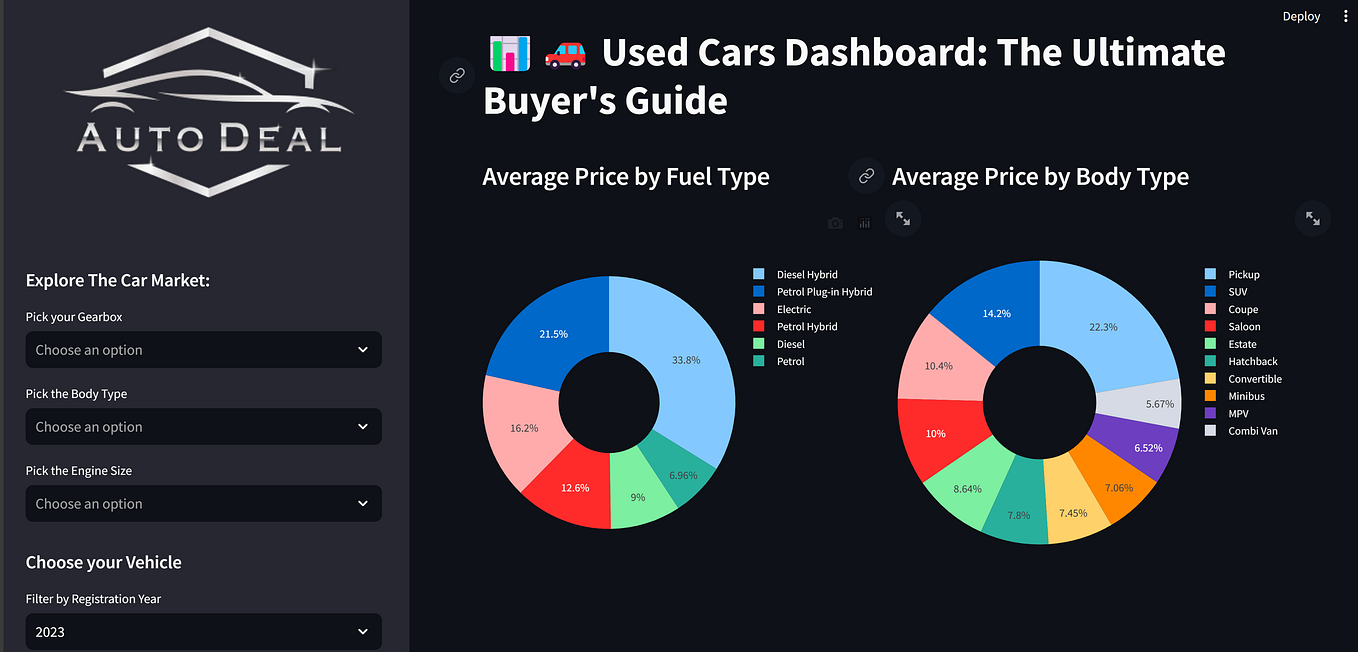Open the Pick the Body Type dropdown
The width and height of the screenshot is (1358, 652).
(203, 426)
